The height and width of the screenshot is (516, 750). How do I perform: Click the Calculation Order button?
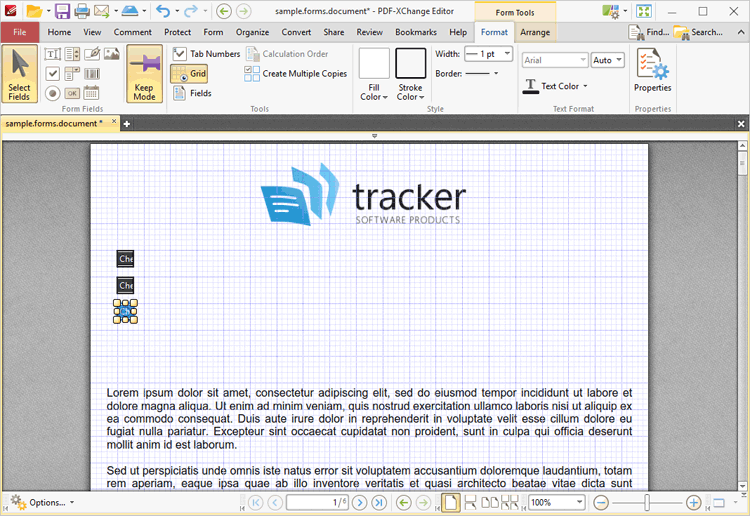coord(287,54)
